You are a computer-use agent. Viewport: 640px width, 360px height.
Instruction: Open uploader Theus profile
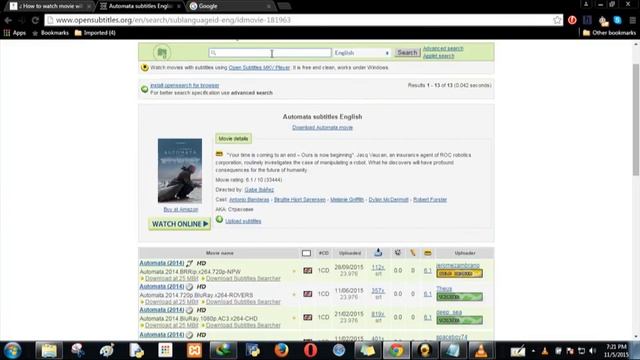444,289
